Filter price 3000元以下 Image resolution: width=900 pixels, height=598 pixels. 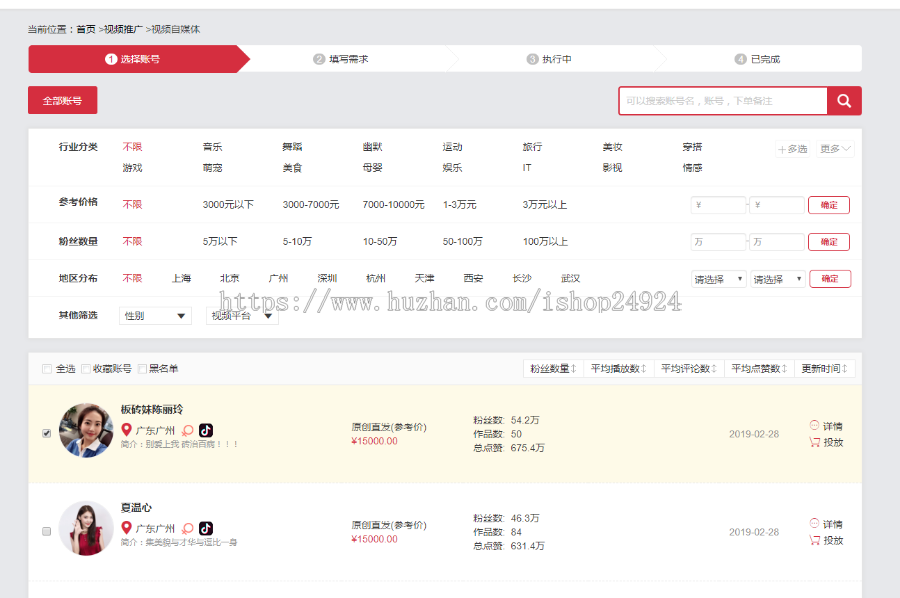(x=228, y=204)
